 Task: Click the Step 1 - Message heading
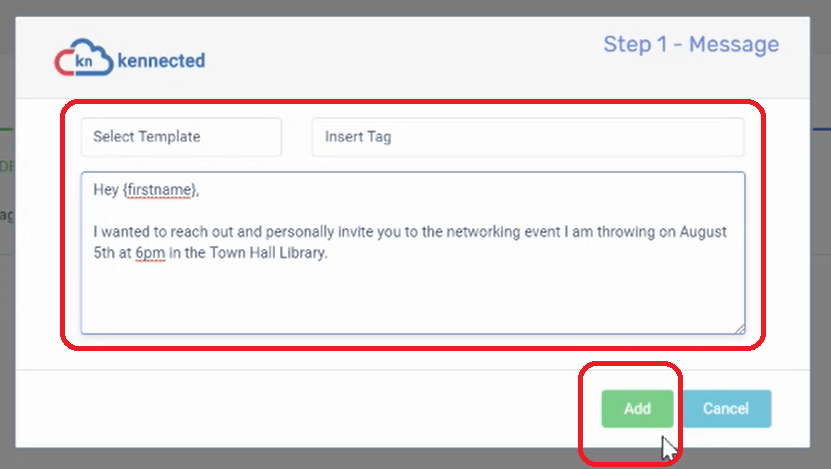691,44
